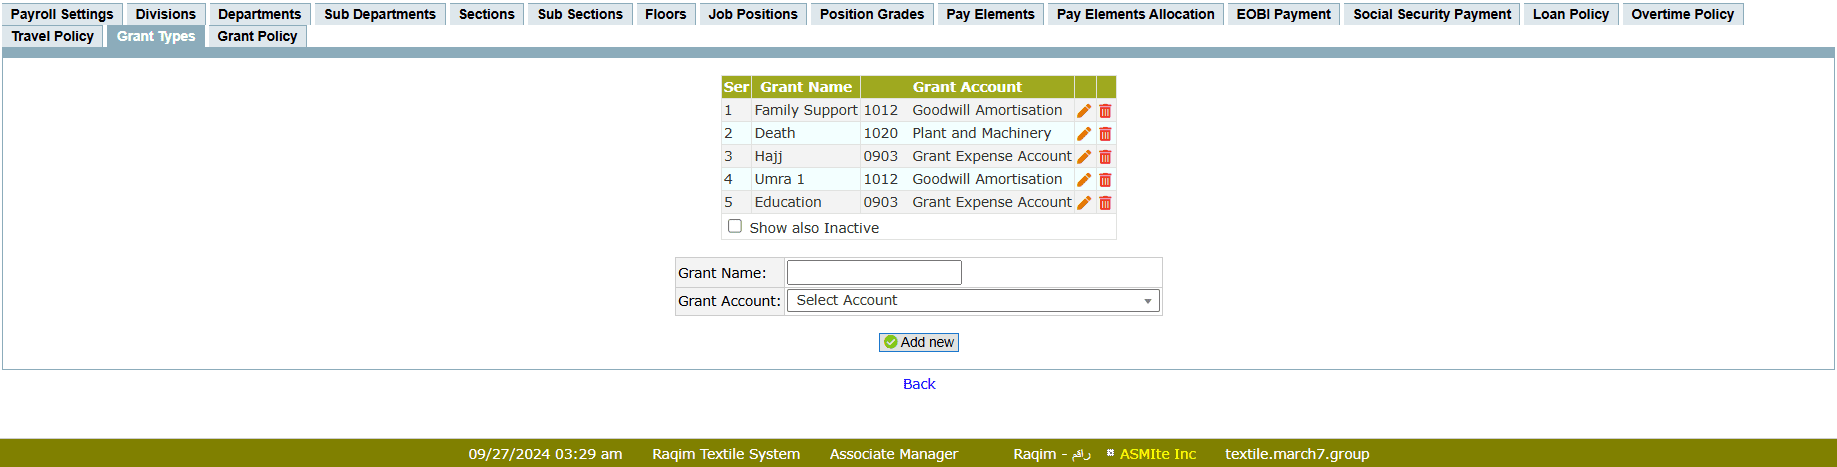1837x467 pixels.
Task: Switch to the Grant Policy tab
Action: click(x=257, y=37)
